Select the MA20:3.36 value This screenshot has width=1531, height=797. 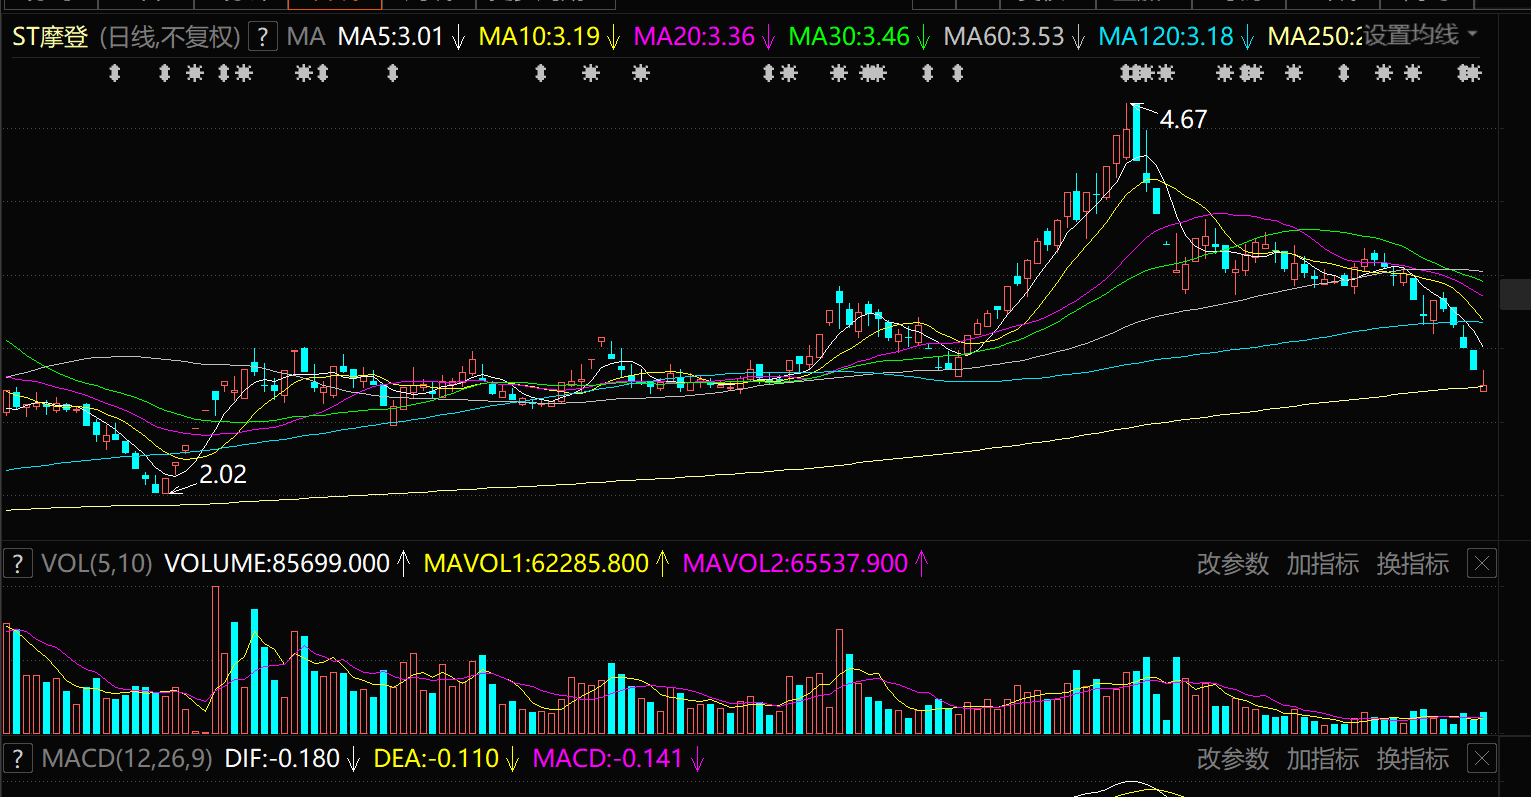pos(695,37)
